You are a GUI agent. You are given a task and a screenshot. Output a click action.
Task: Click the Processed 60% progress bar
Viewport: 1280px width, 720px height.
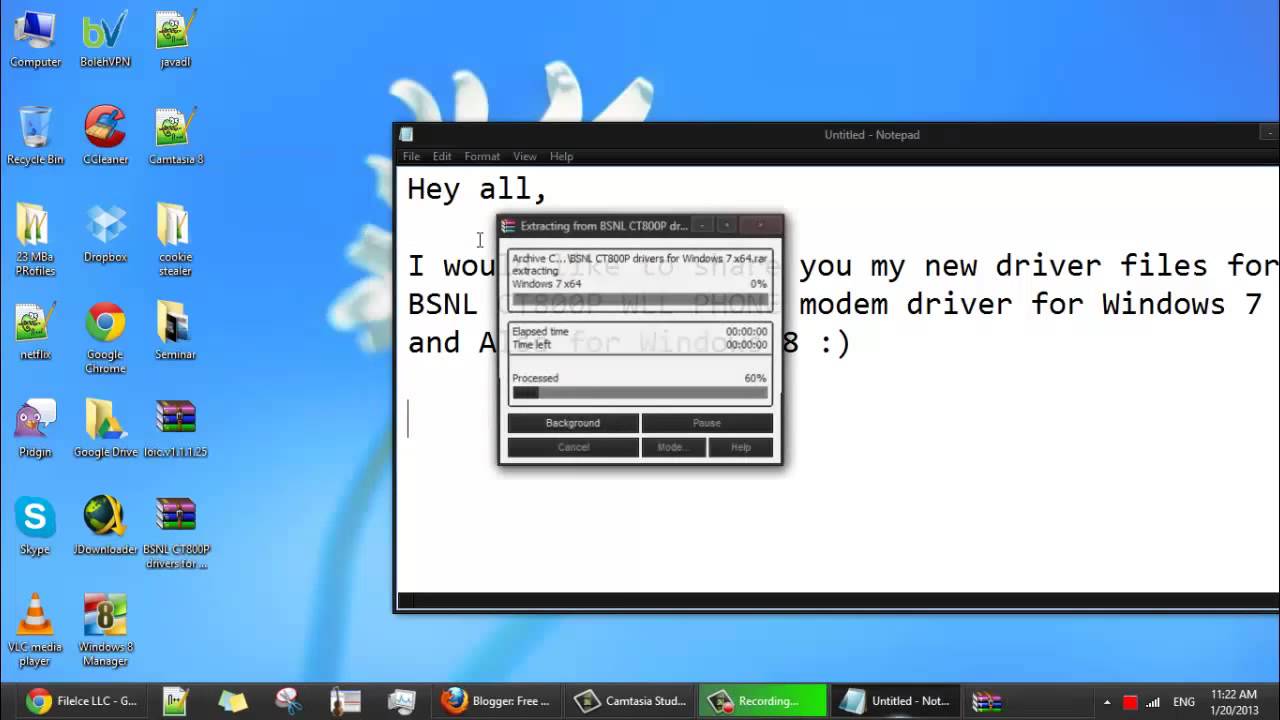(640, 393)
